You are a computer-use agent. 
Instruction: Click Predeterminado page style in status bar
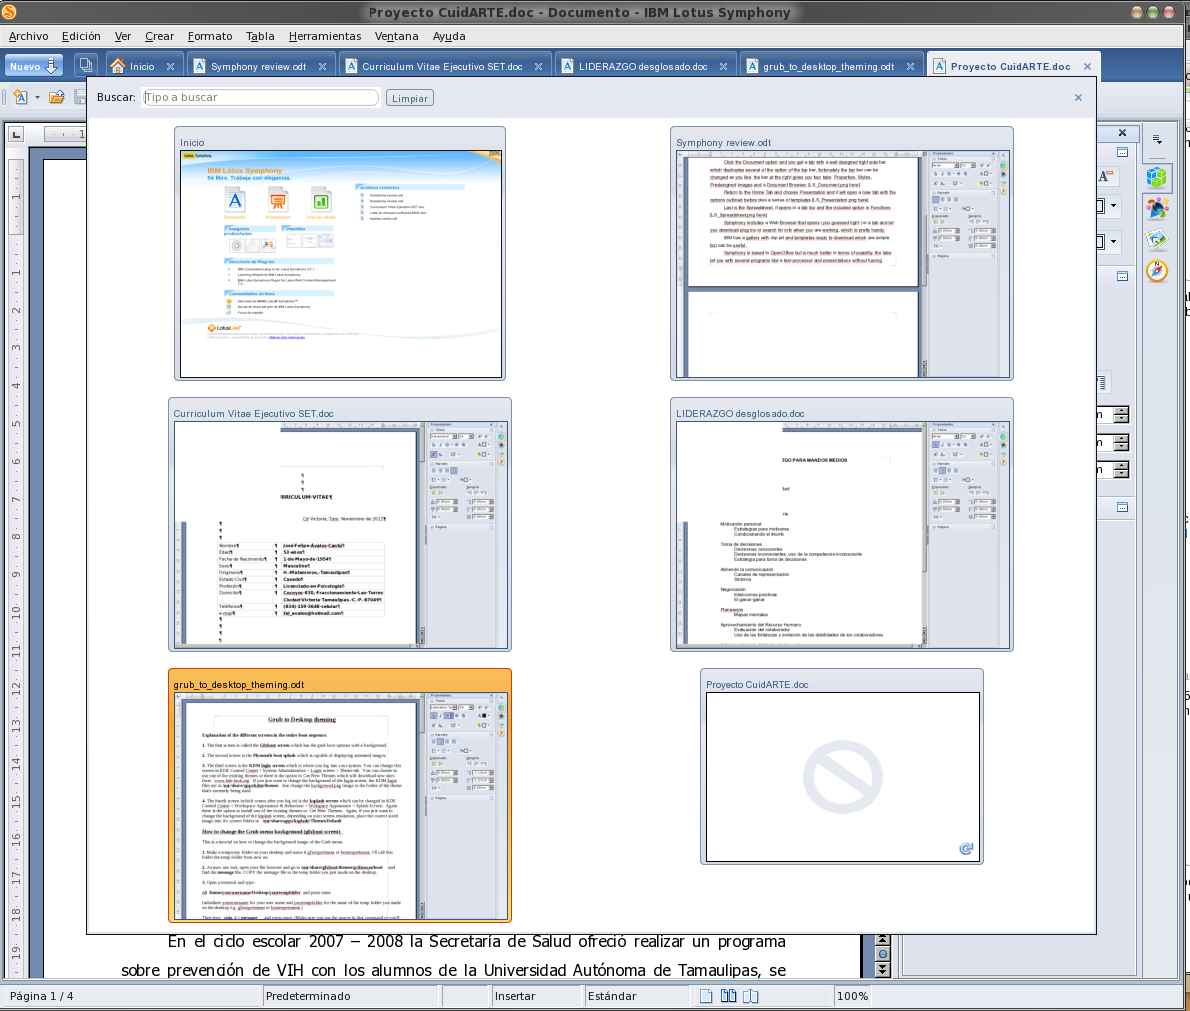[x=308, y=996]
